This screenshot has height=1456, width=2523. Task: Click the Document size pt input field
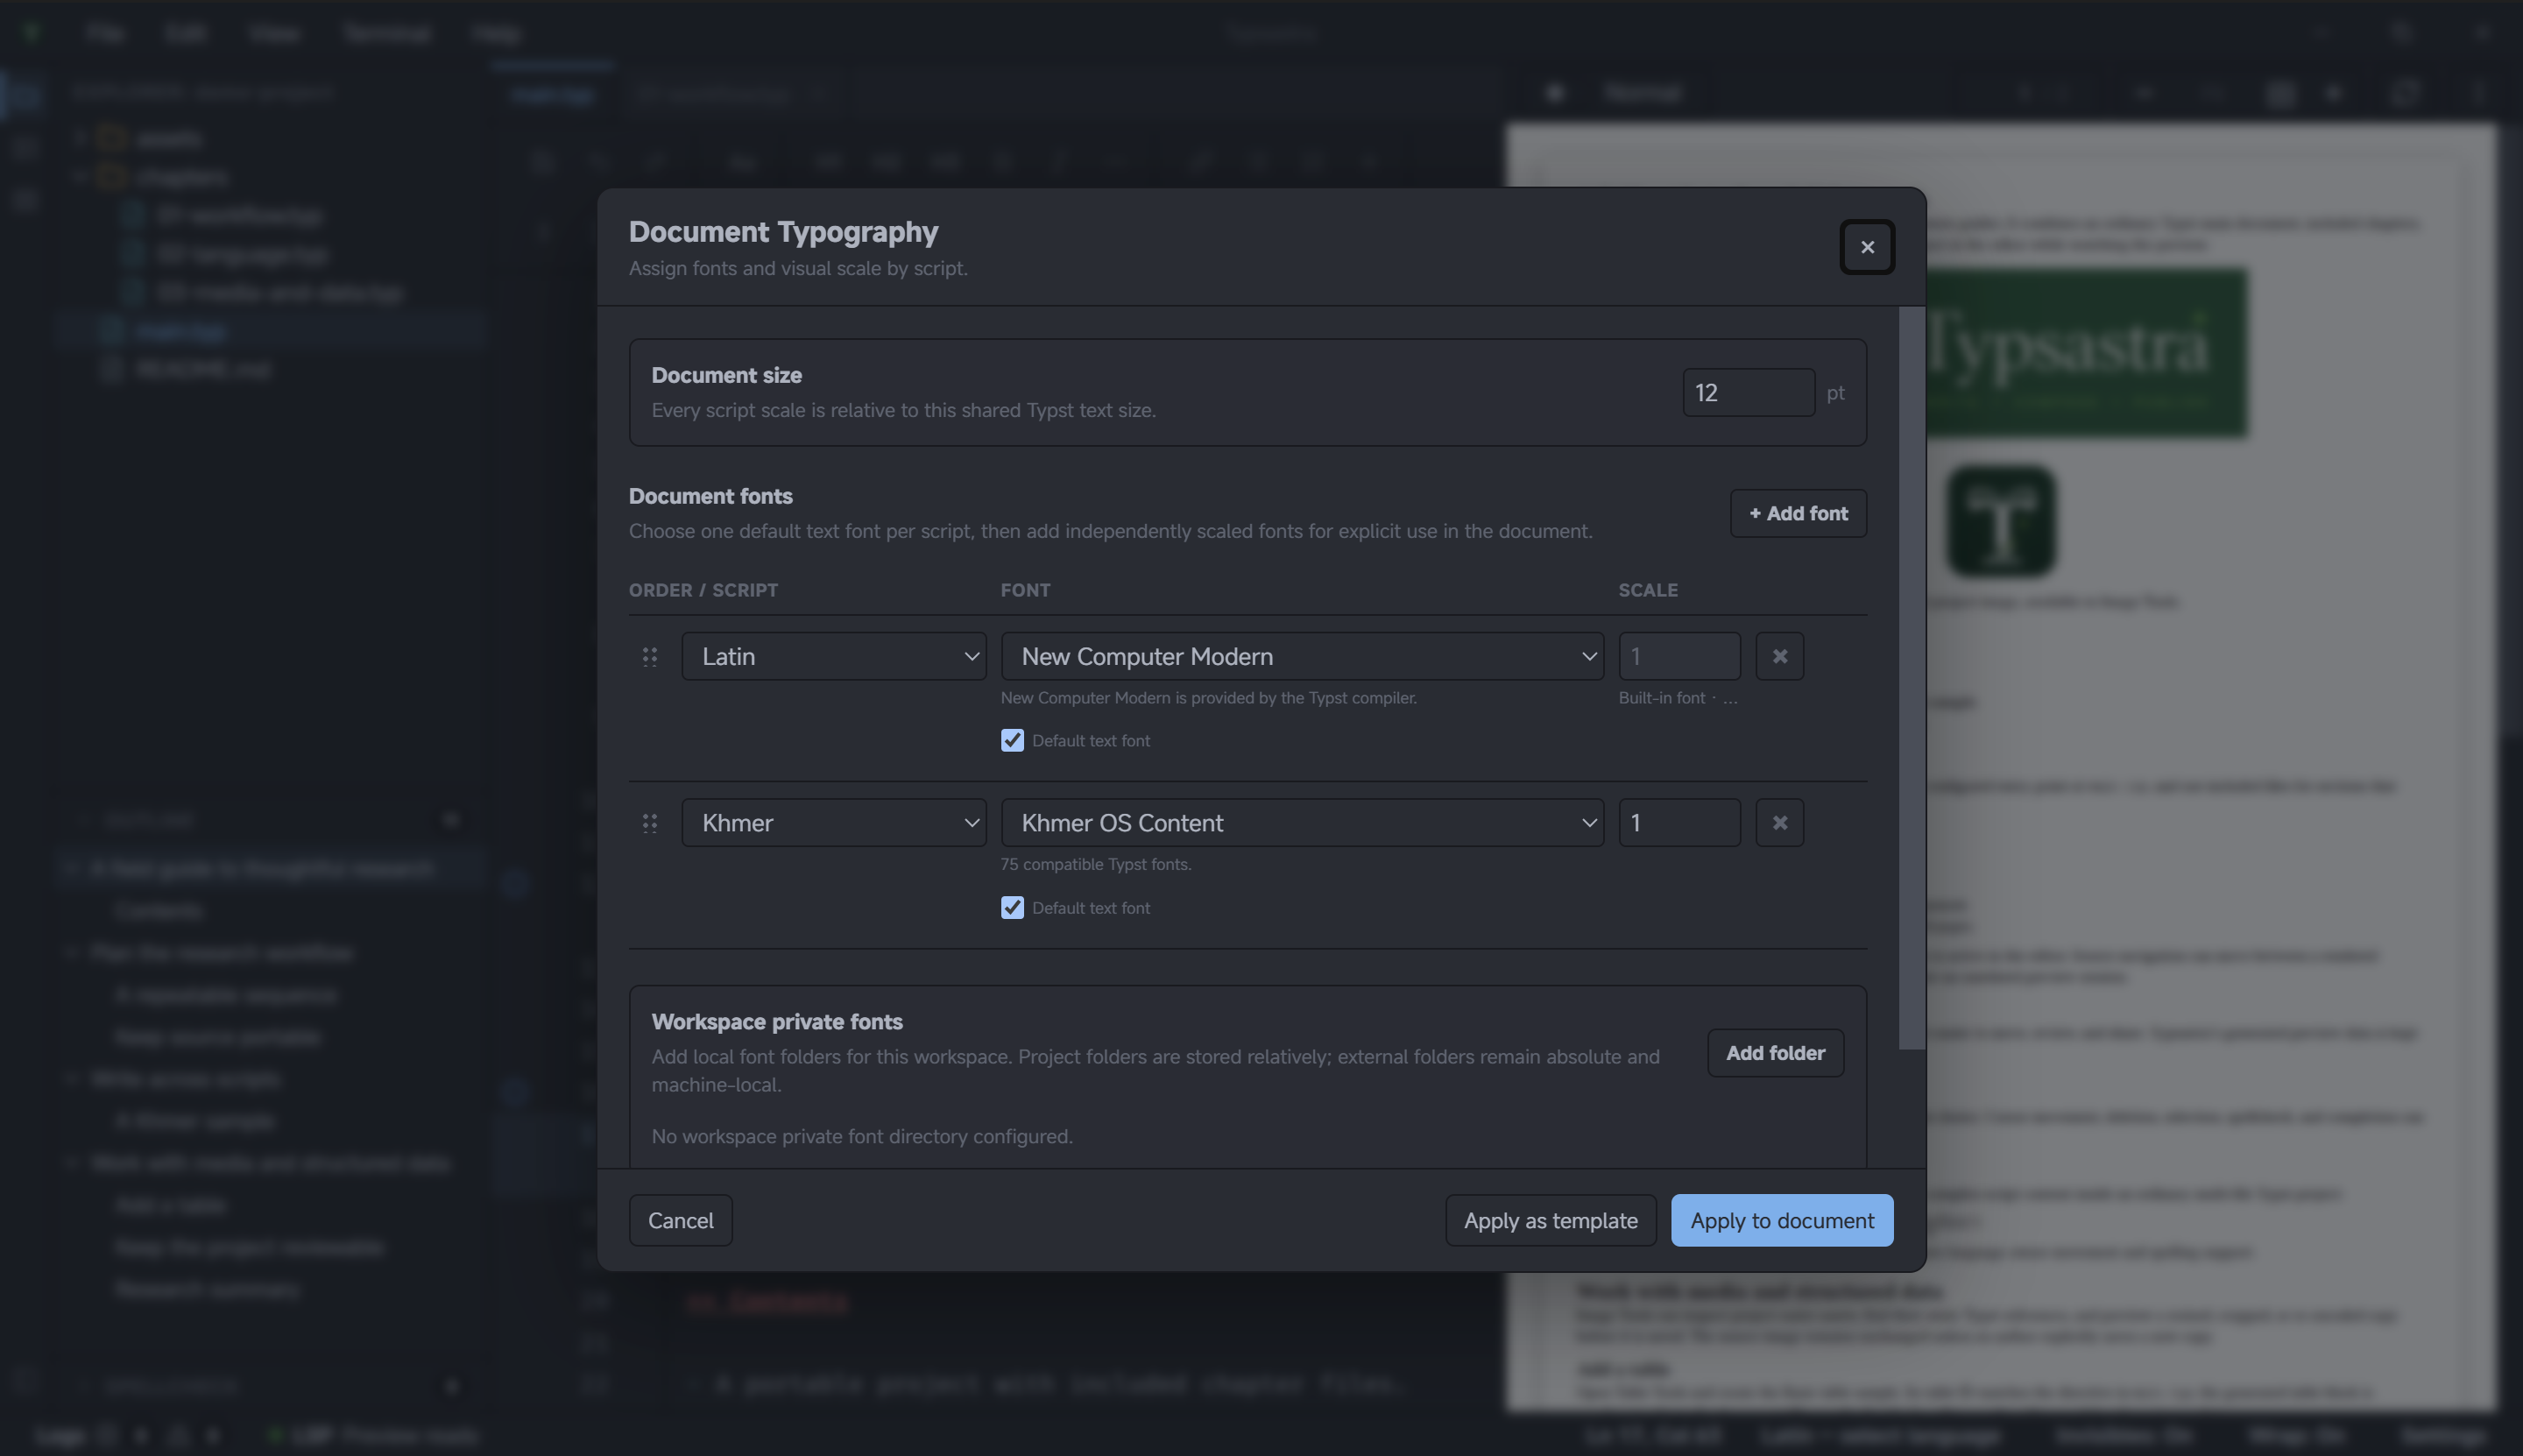click(x=1748, y=392)
